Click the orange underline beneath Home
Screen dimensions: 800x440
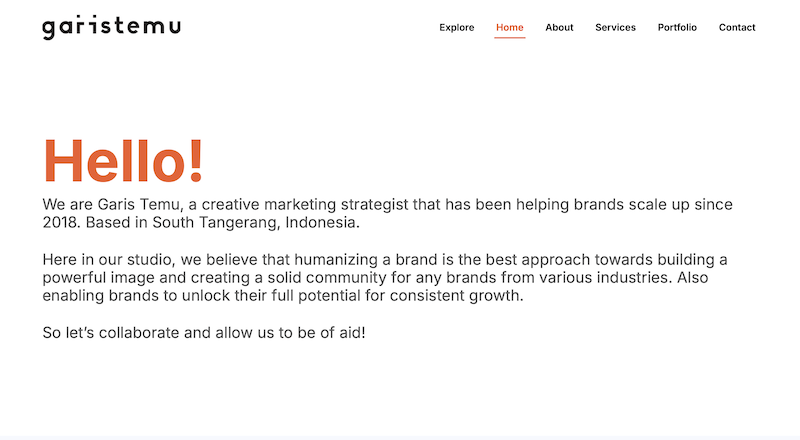509,38
